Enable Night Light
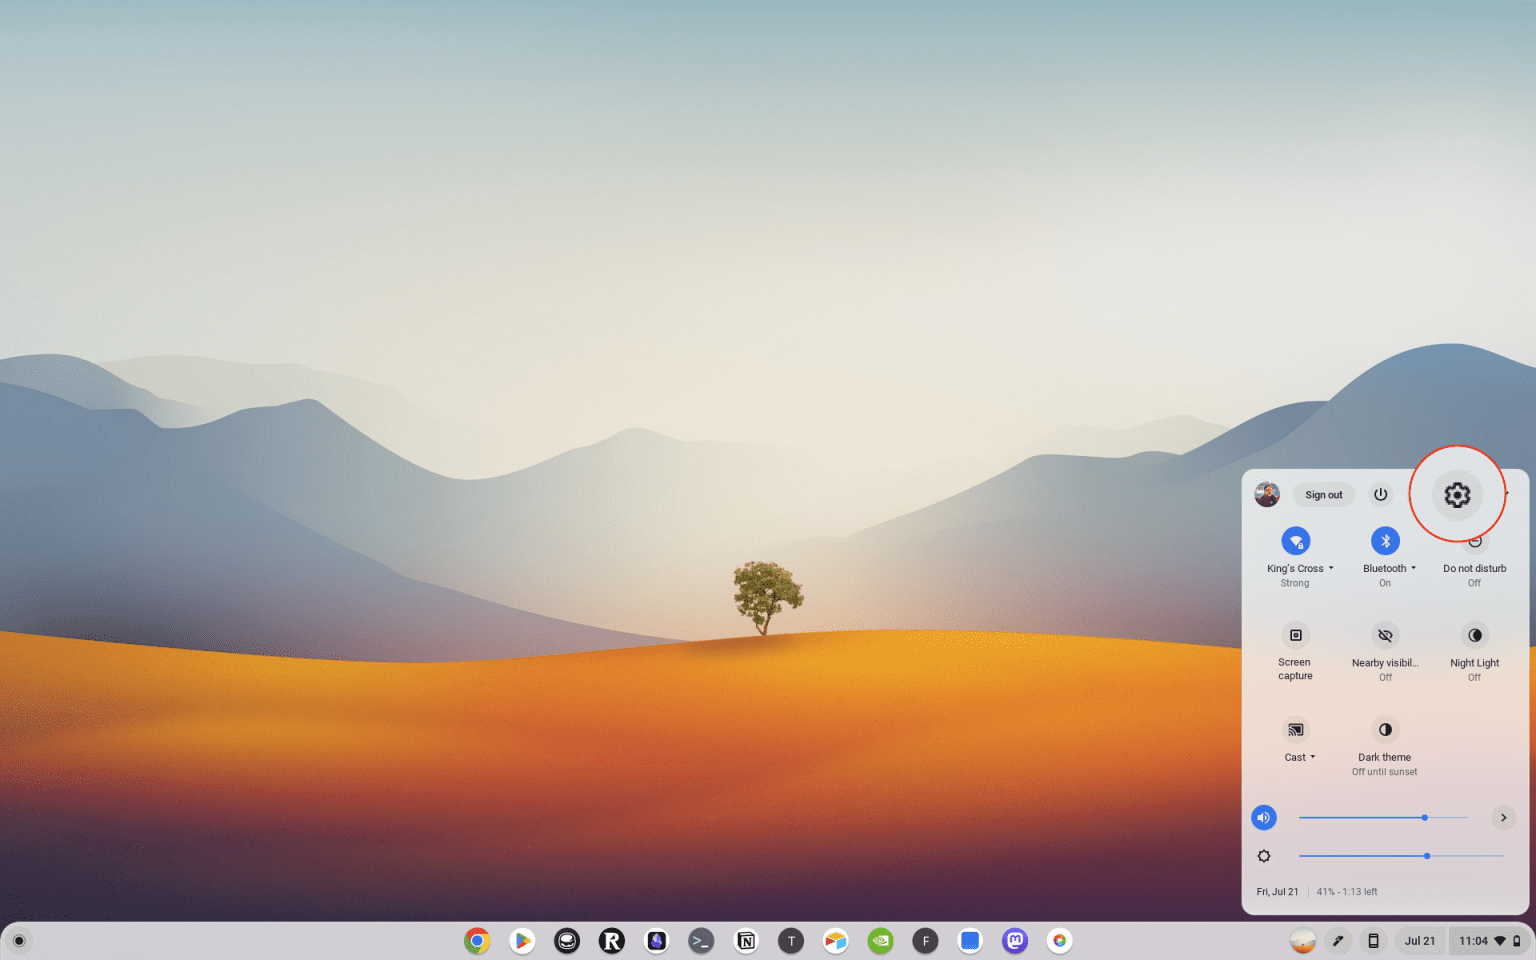The height and width of the screenshot is (960, 1536). 1474,636
